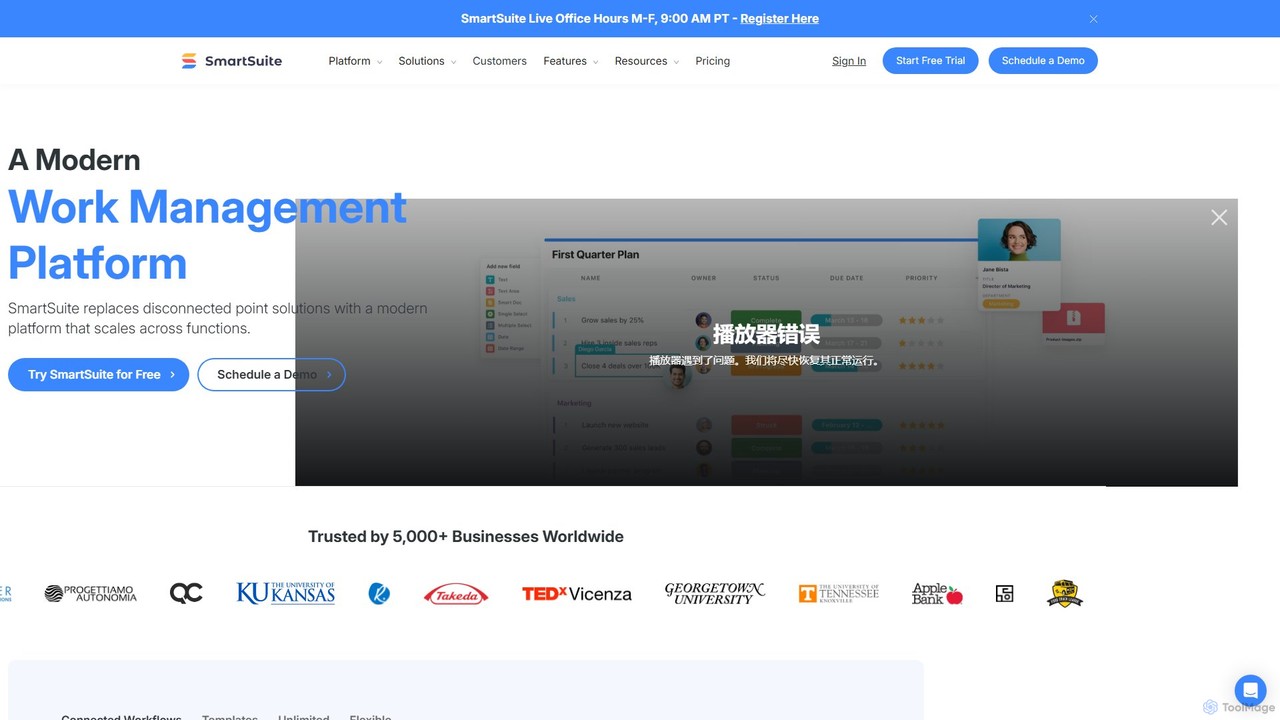Expand the Platform menu
The width and height of the screenshot is (1280, 720).
point(355,61)
